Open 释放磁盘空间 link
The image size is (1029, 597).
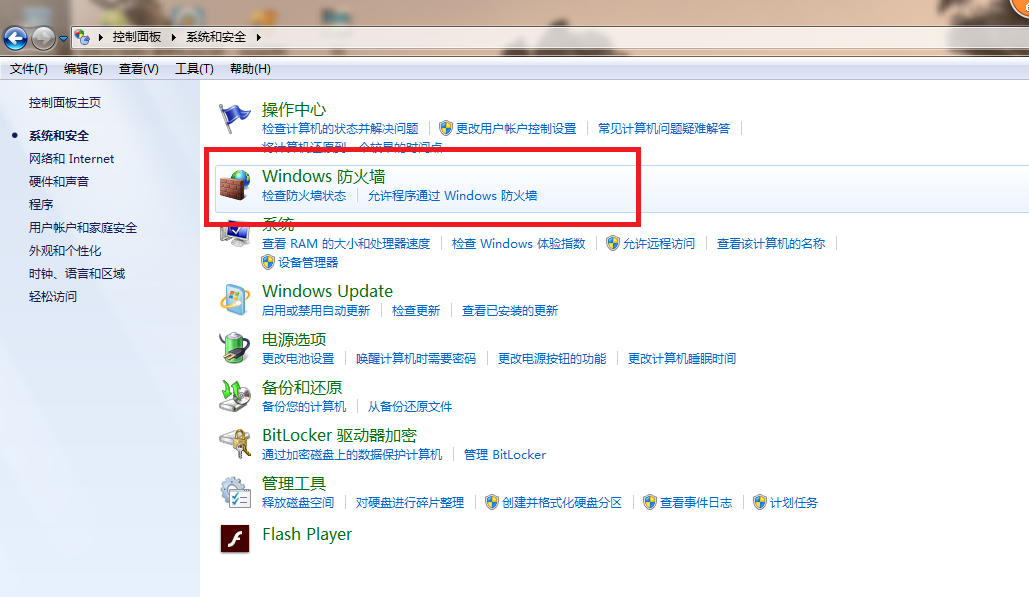(x=298, y=503)
